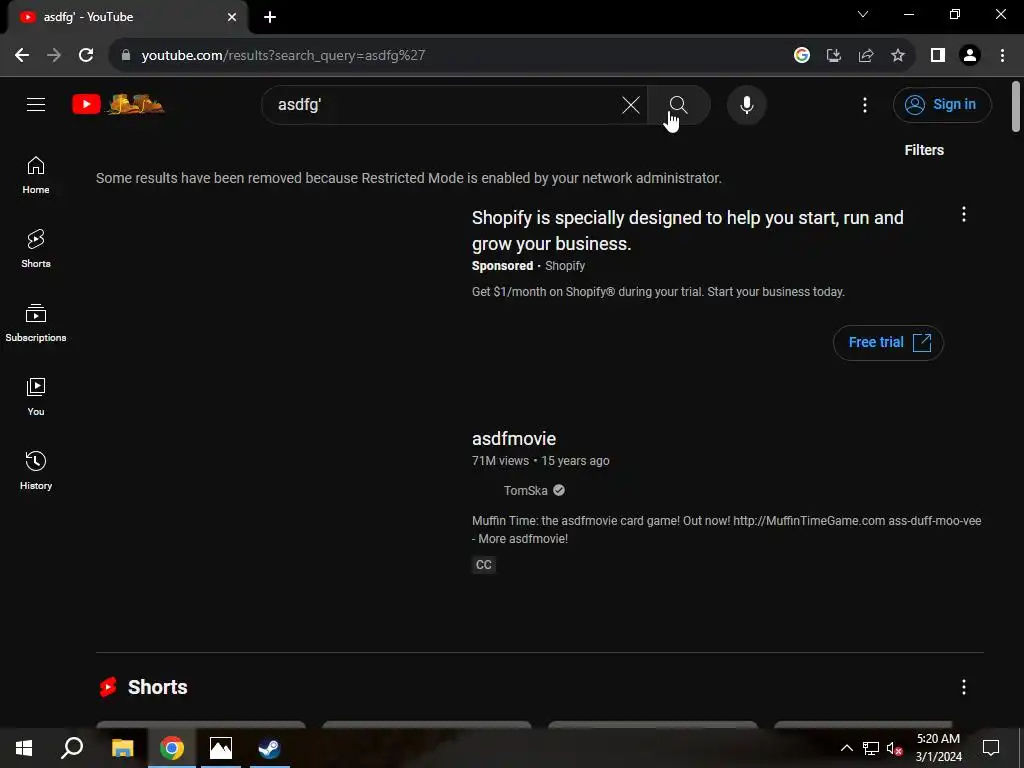1024x768 pixels.
Task: Start voice search with microphone icon
Action: point(746,104)
